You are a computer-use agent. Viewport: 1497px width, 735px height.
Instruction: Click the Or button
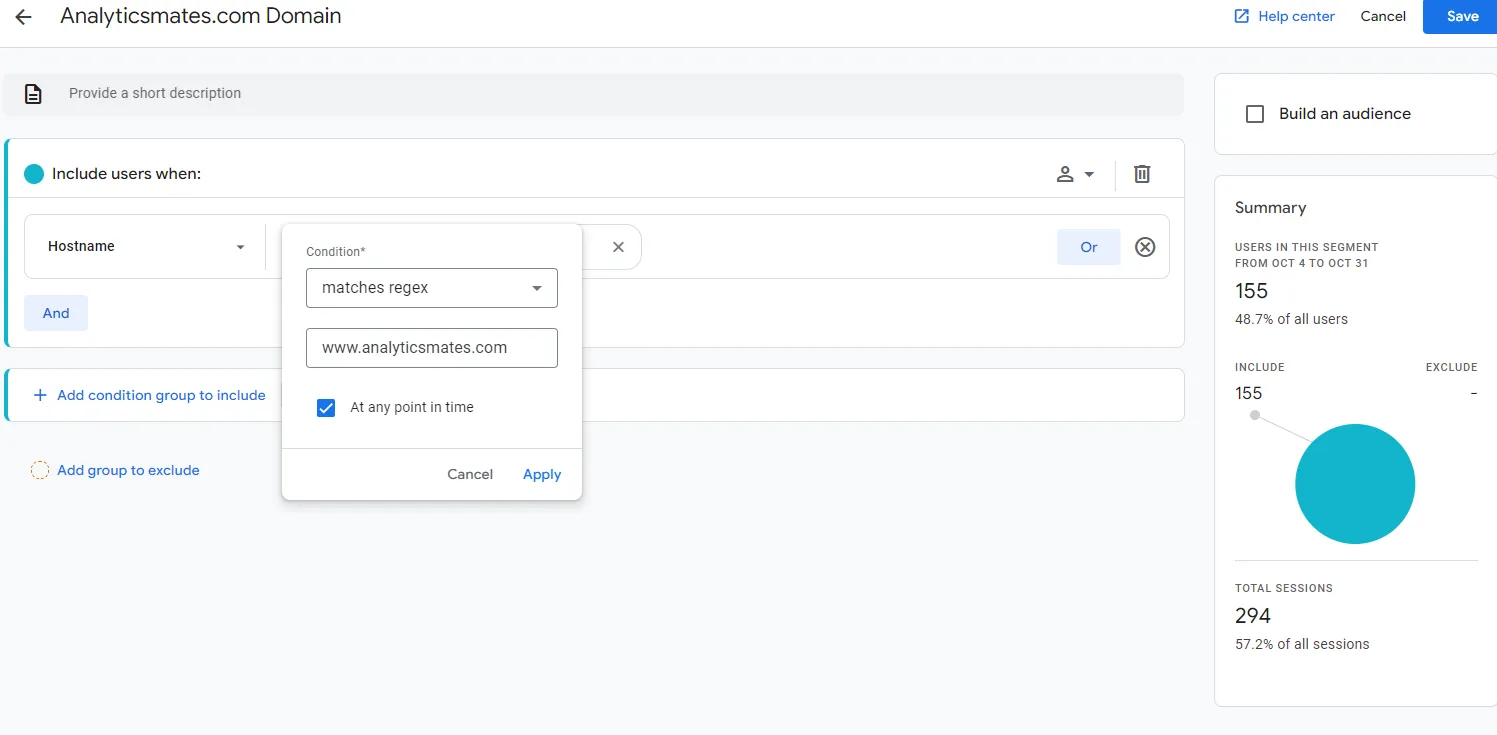coord(1089,247)
